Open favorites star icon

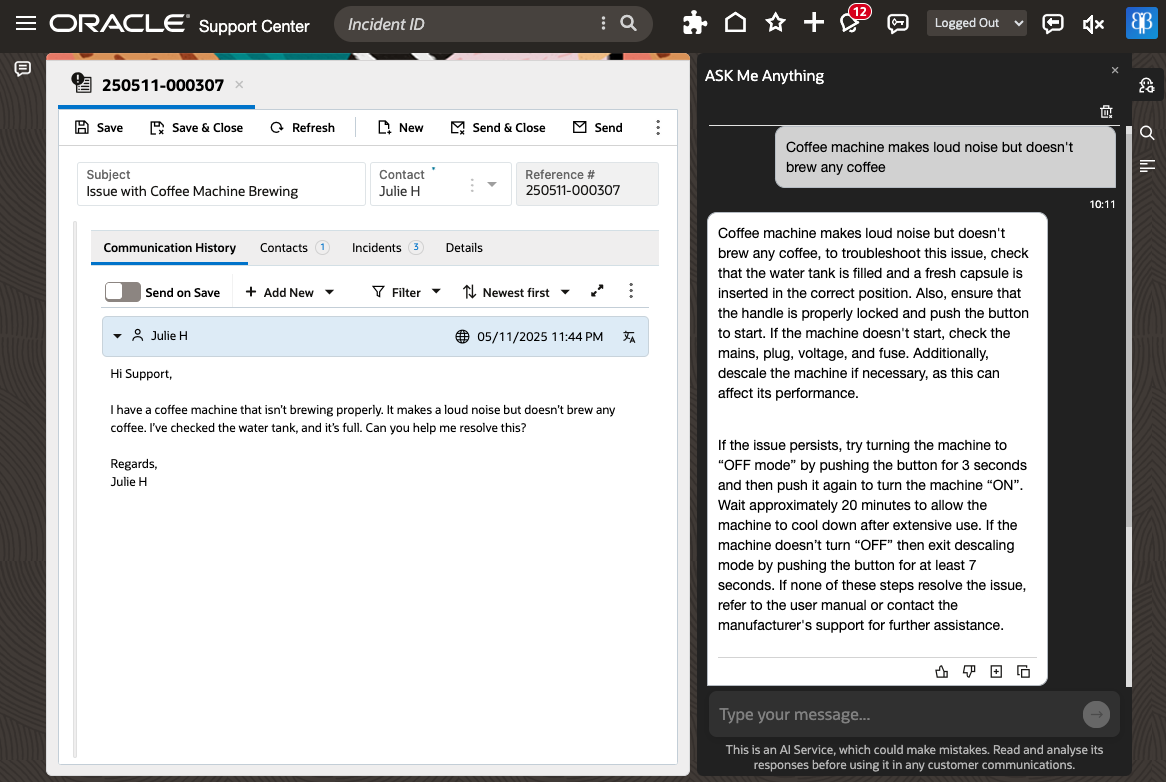click(776, 23)
